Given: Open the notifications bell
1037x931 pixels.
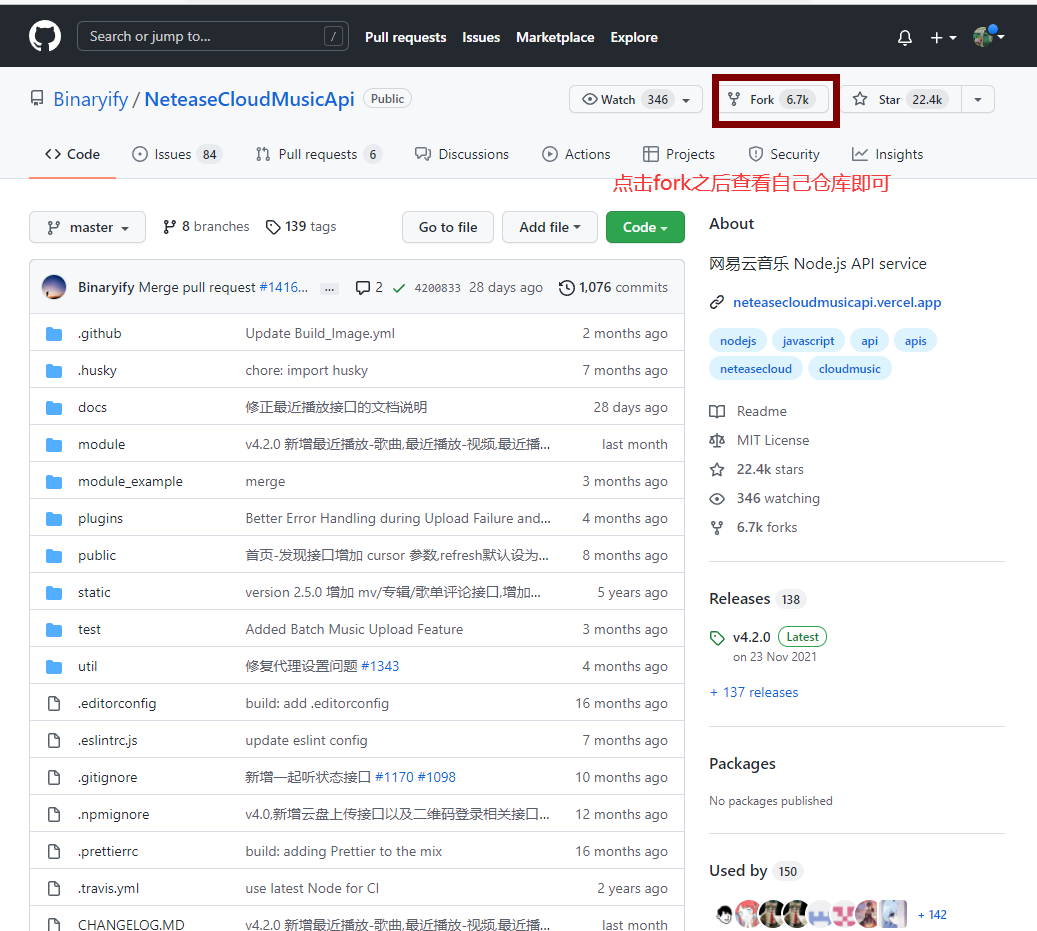Looking at the screenshot, I should click(x=905, y=38).
